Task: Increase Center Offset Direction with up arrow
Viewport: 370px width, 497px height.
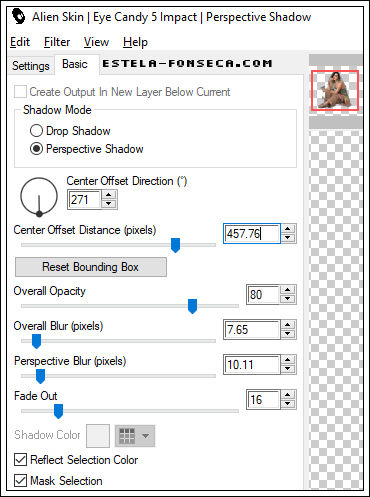Action: [x=109, y=195]
